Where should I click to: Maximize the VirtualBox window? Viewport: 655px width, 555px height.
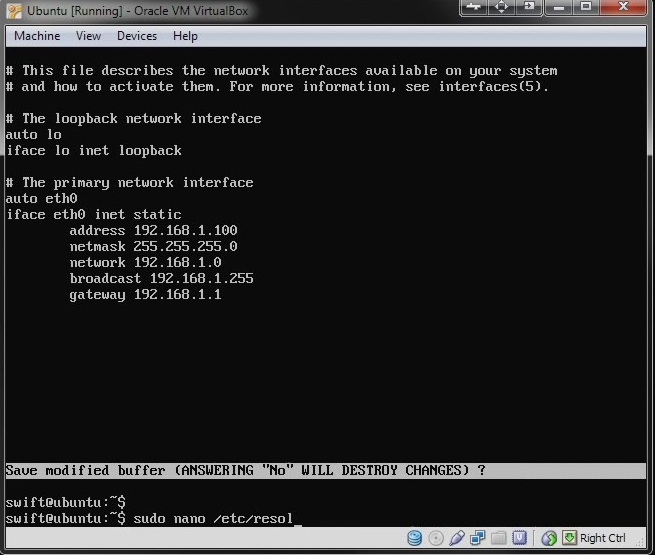click(586, 7)
